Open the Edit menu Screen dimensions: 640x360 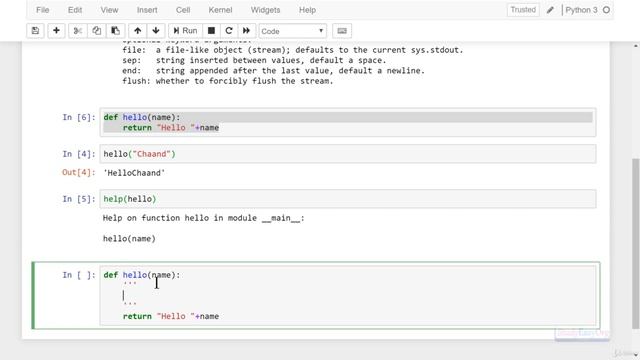point(75,10)
